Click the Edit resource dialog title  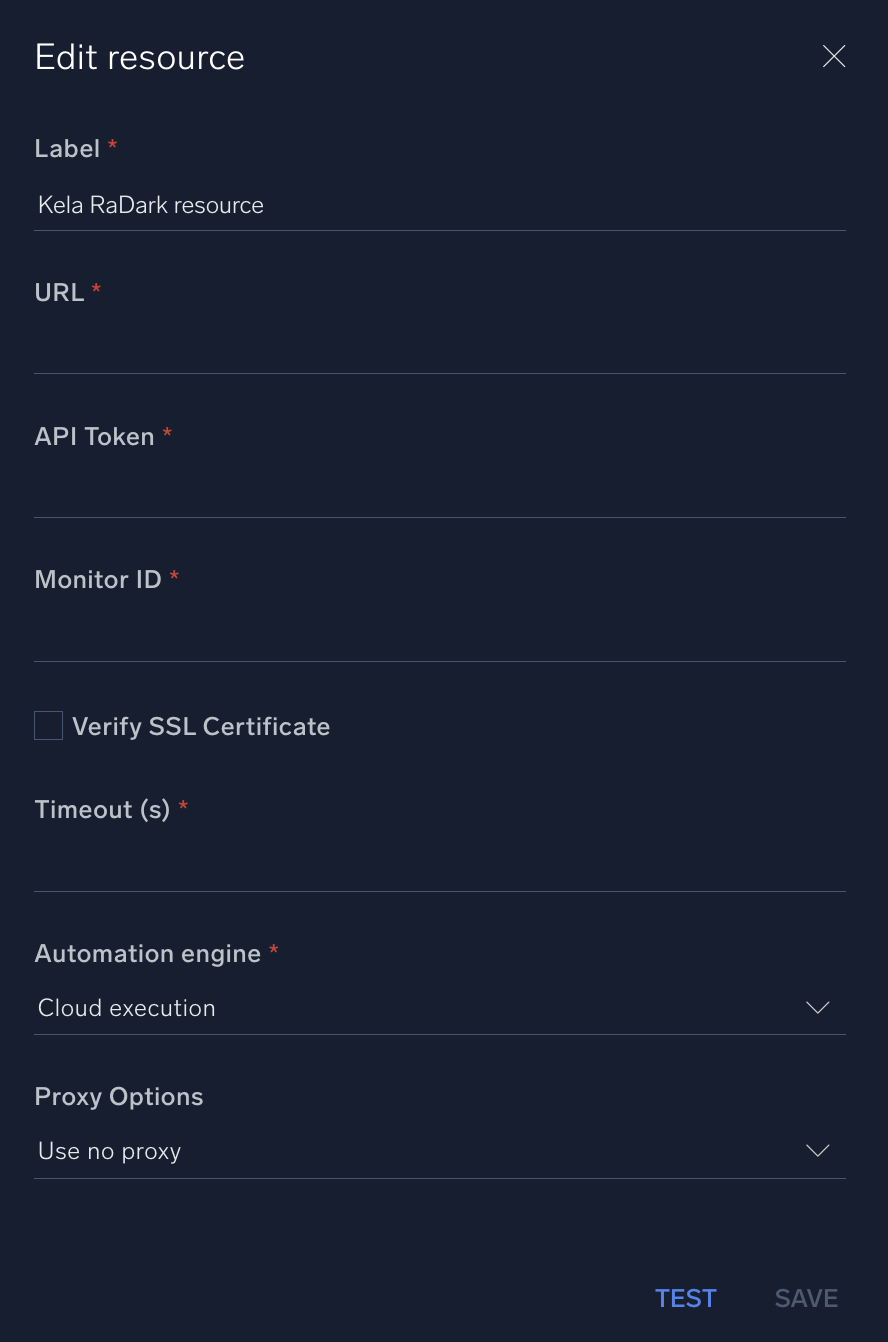tap(140, 58)
